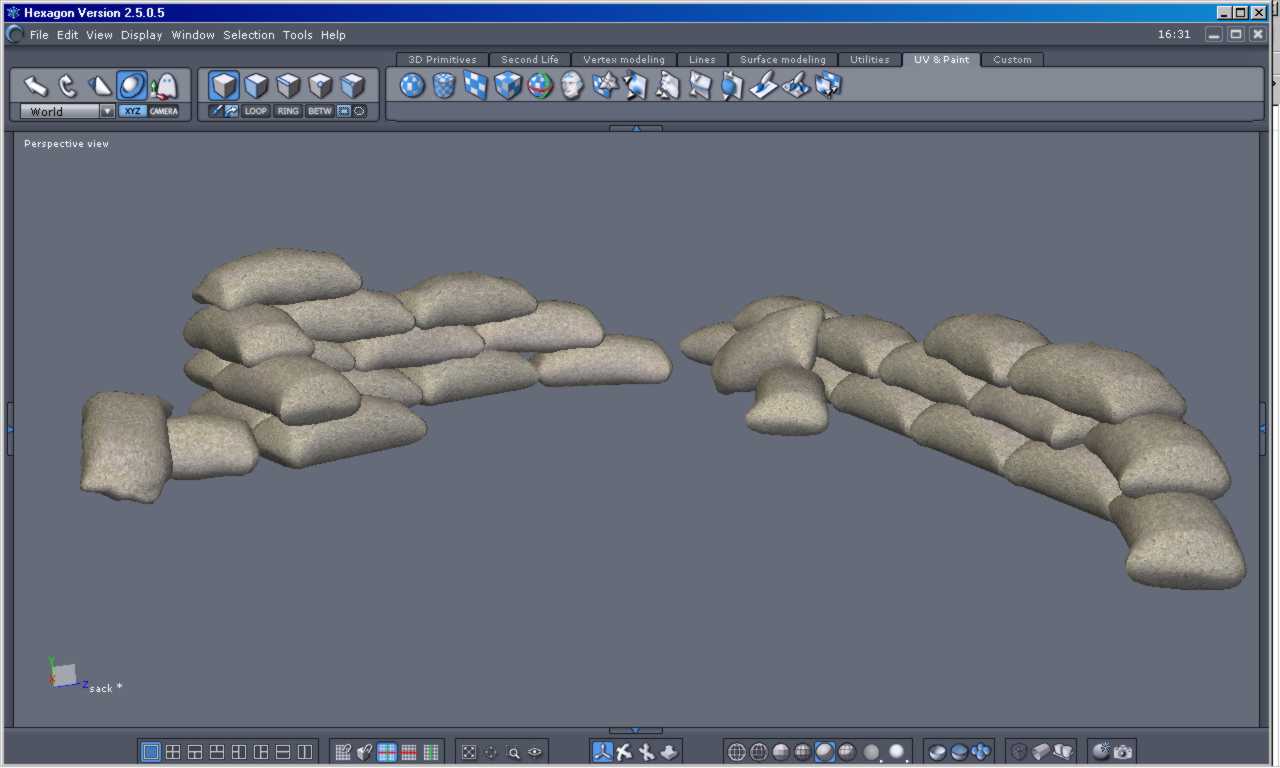Collapse the top tool panel arrow

pos(635,128)
